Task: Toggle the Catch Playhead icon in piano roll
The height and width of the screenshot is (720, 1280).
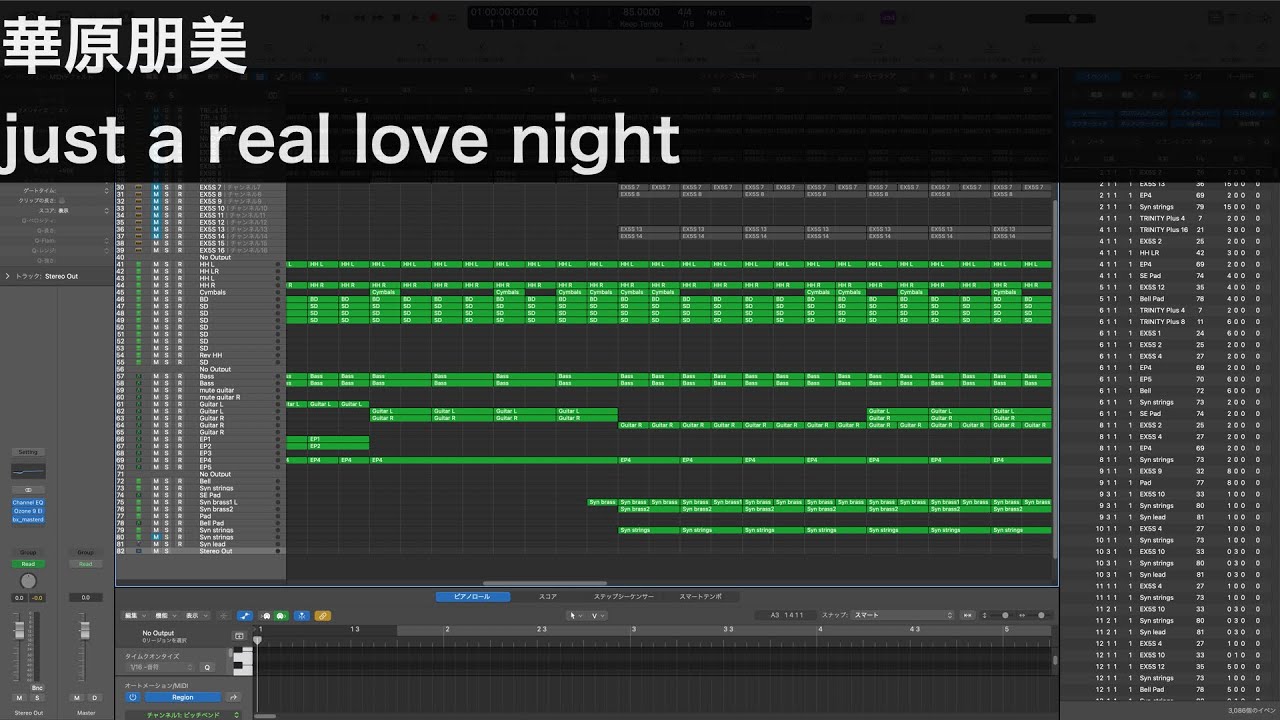Action: [x=301, y=615]
